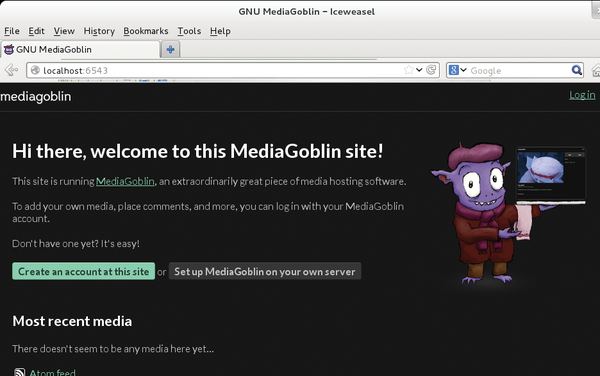600x376 pixels.
Task: Click the browser back arrow button
Action: [x=11, y=70]
